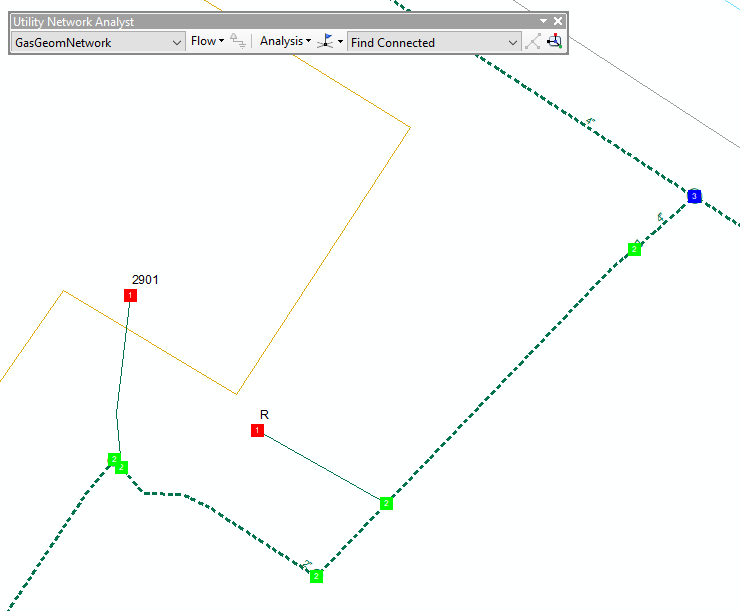Viewport: 740px width, 611px height.
Task: Select the red junction labeled R
Action: tap(257, 430)
